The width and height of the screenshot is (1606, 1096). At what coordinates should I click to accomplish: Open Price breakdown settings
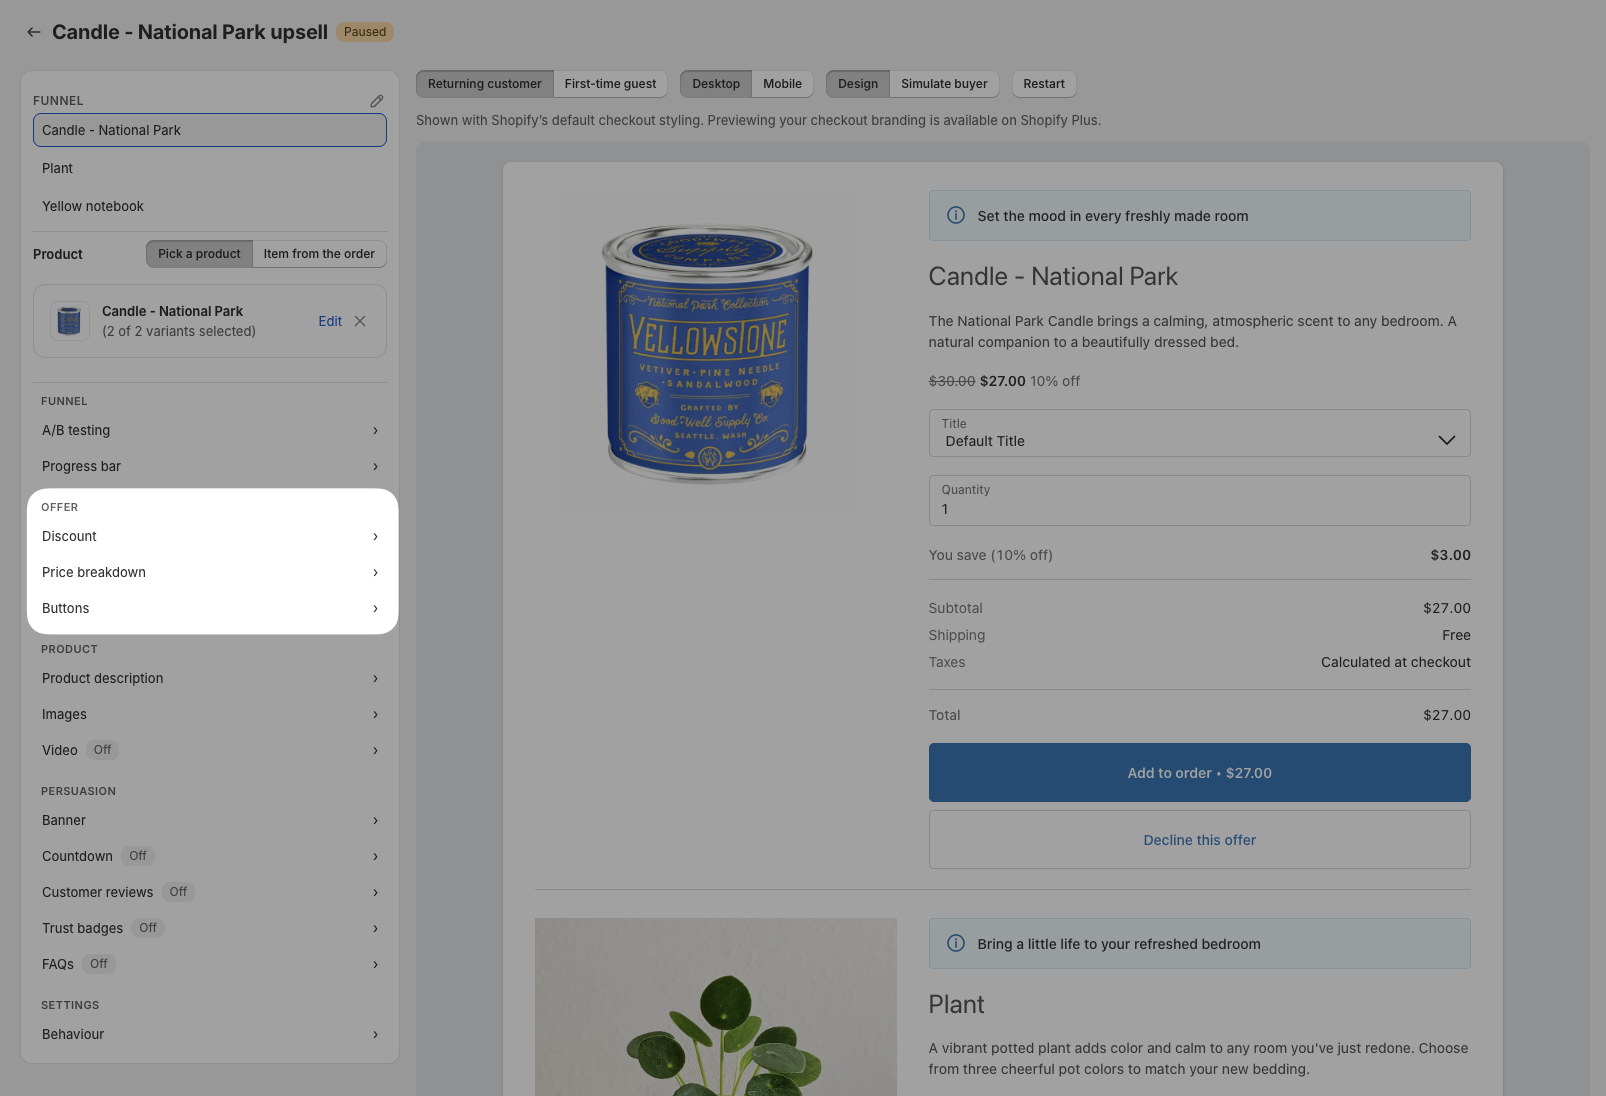point(210,572)
